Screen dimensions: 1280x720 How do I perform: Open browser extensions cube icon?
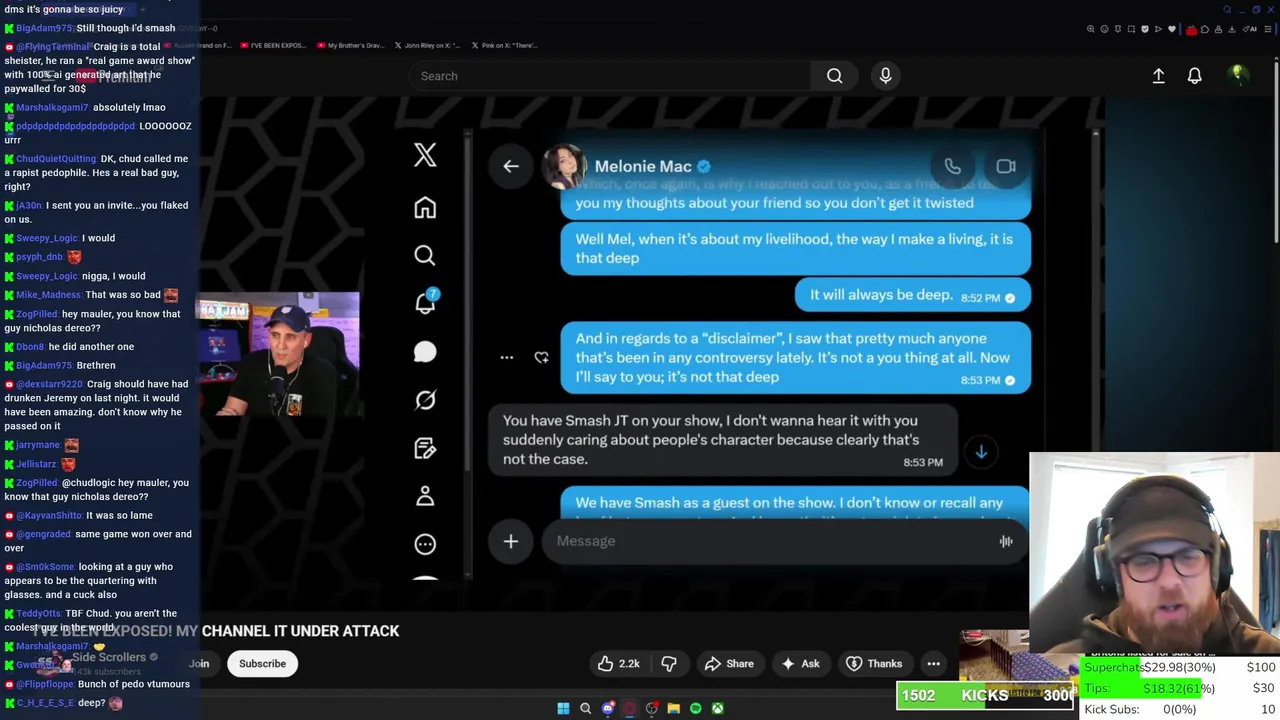click(x=1205, y=29)
